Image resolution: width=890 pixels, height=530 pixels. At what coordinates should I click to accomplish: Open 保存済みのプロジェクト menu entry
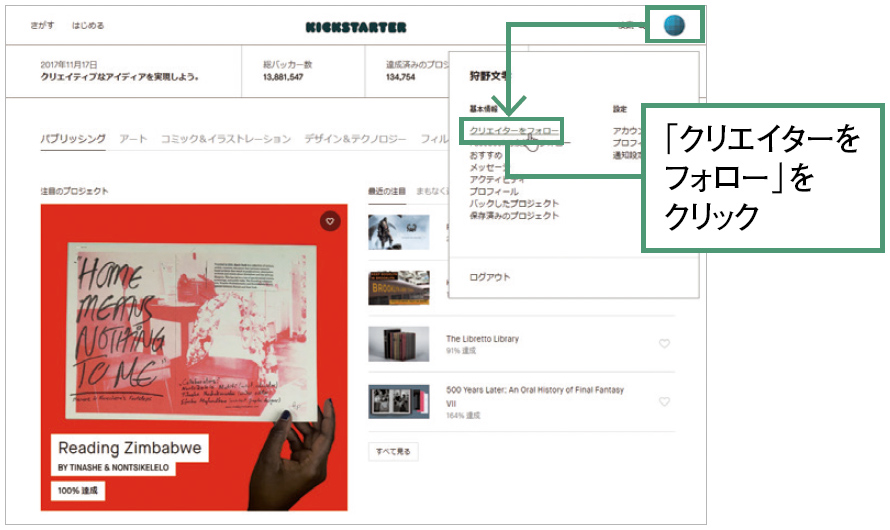pos(514,216)
